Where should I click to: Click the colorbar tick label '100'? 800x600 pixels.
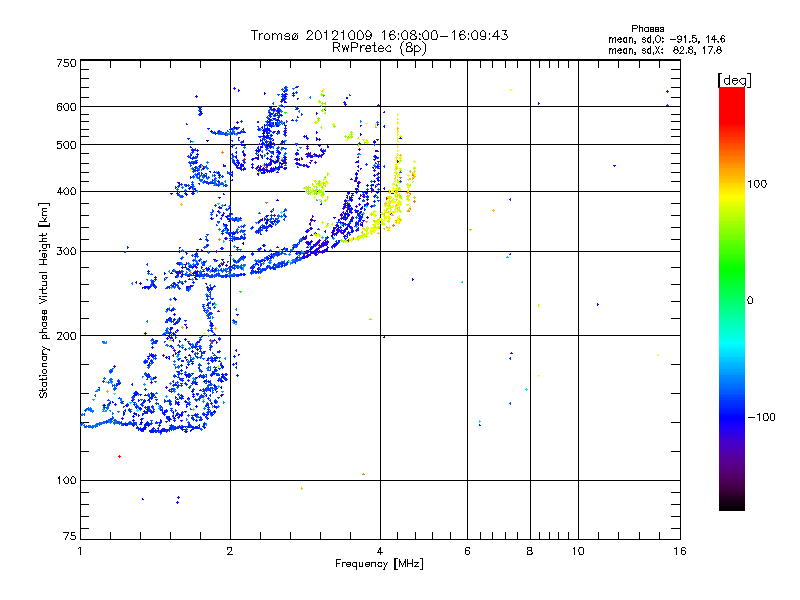757,184
